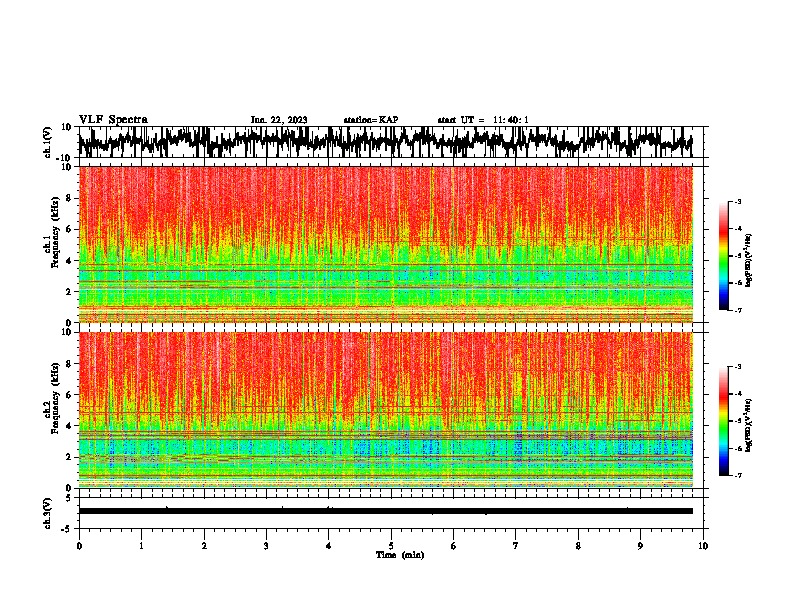Click the ch.2 spectrogram color scale bar
Screen dimensions: 792x612
click(x=723, y=421)
